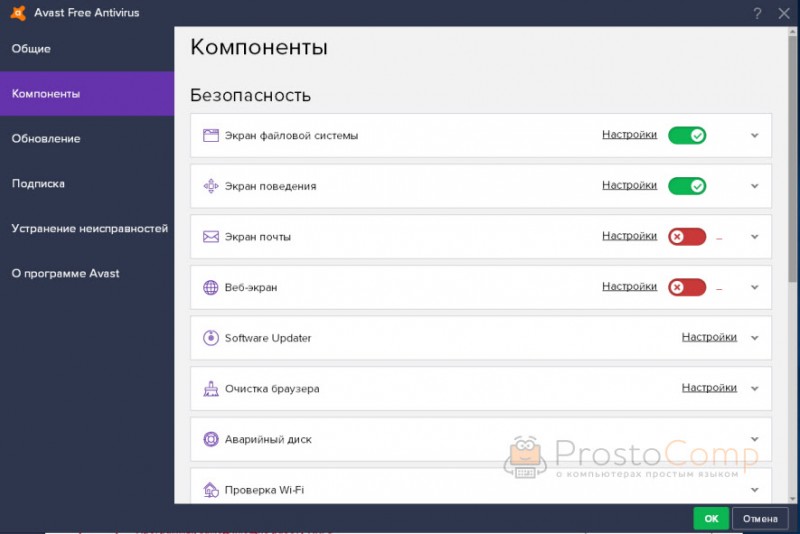Open the Общие settings section
The height and width of the screenshot is (534, 800).
pos(87,48)
